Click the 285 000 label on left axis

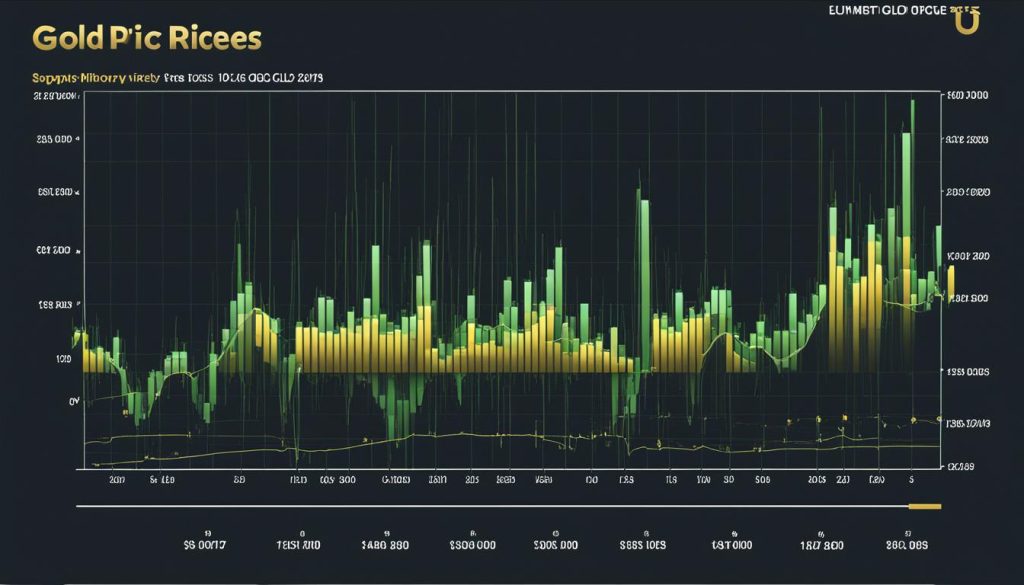(54, 141)
